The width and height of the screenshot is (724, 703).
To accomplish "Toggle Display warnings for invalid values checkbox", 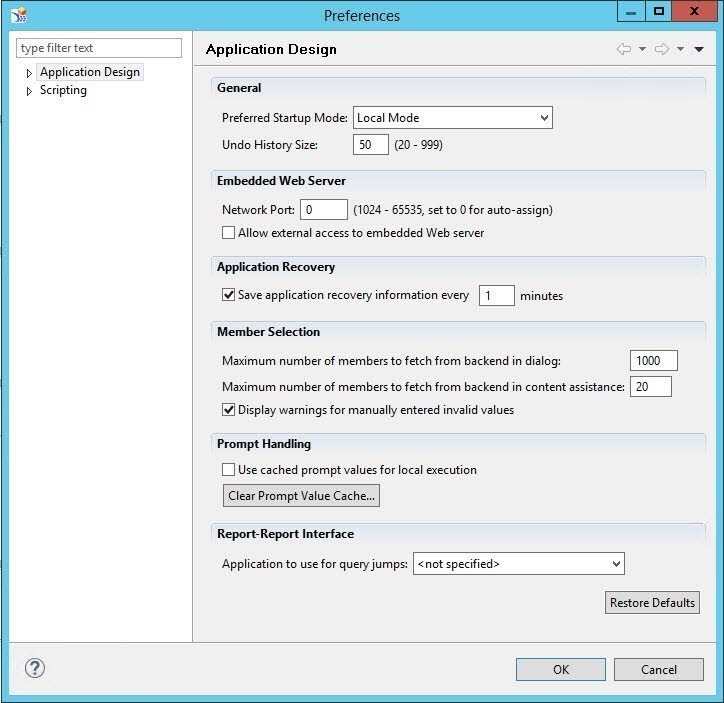I will [x=229, y=410].
